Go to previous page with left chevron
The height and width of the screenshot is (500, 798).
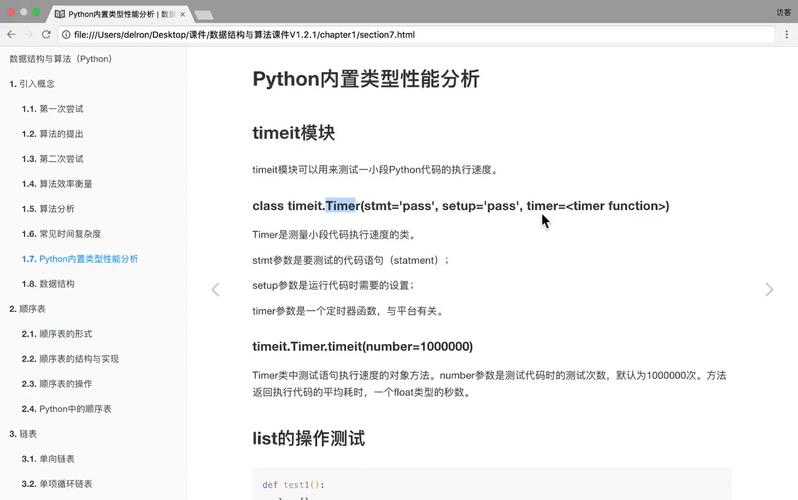pyautogui.click(x=215, y=290)
